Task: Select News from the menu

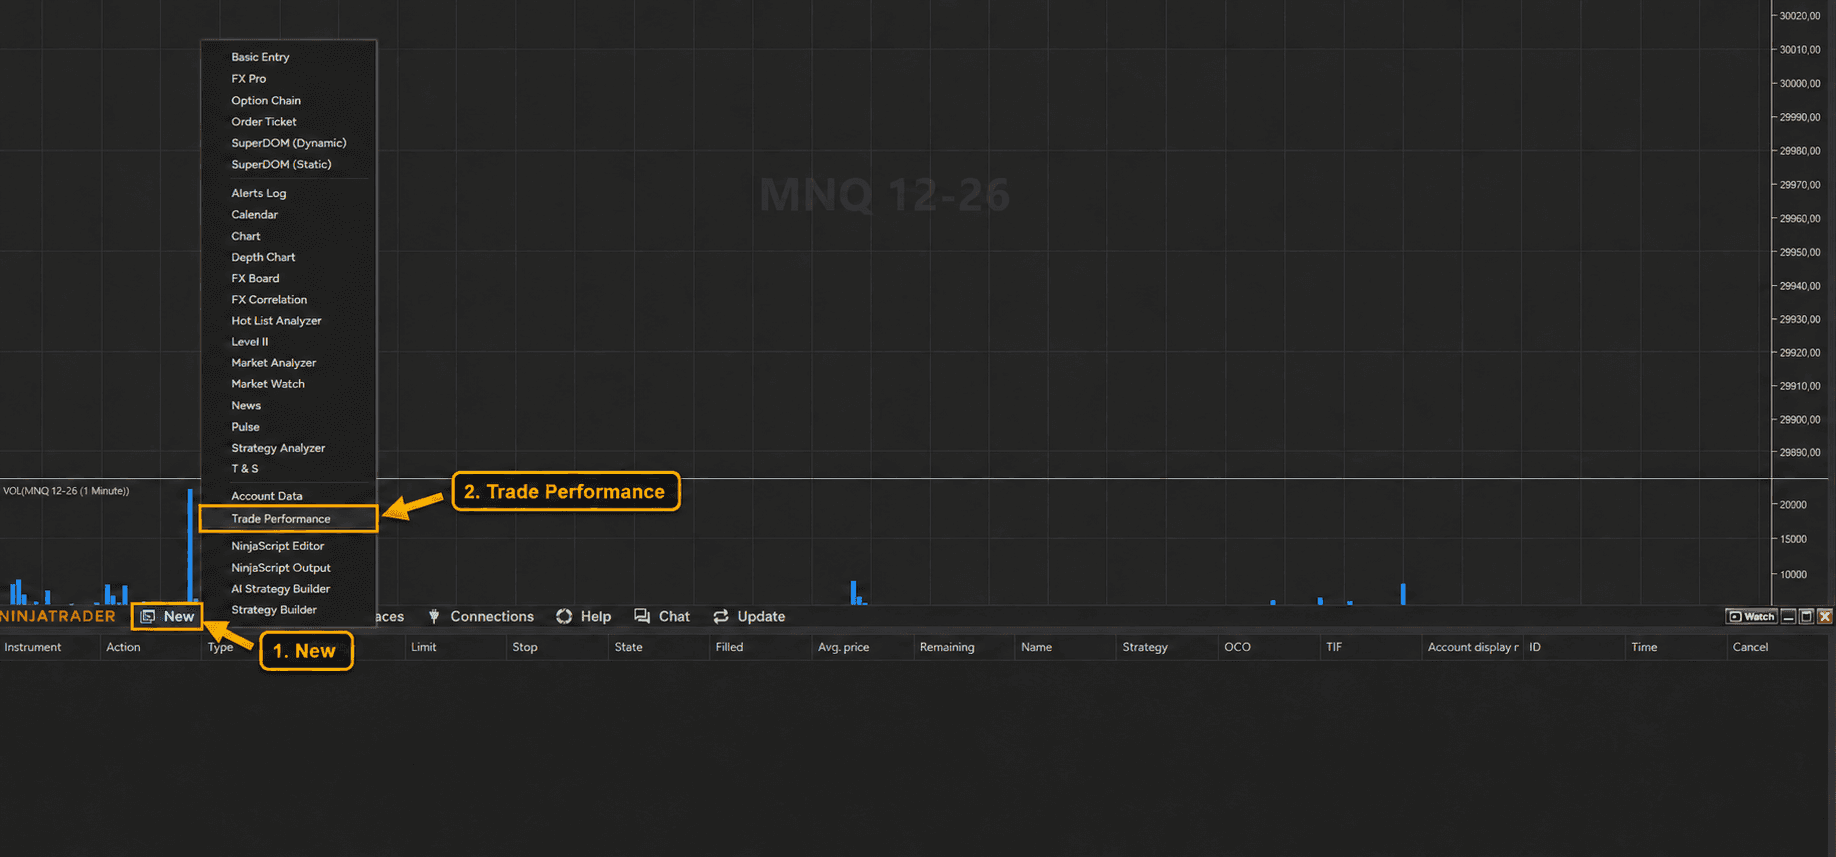Action: point(246,405)
